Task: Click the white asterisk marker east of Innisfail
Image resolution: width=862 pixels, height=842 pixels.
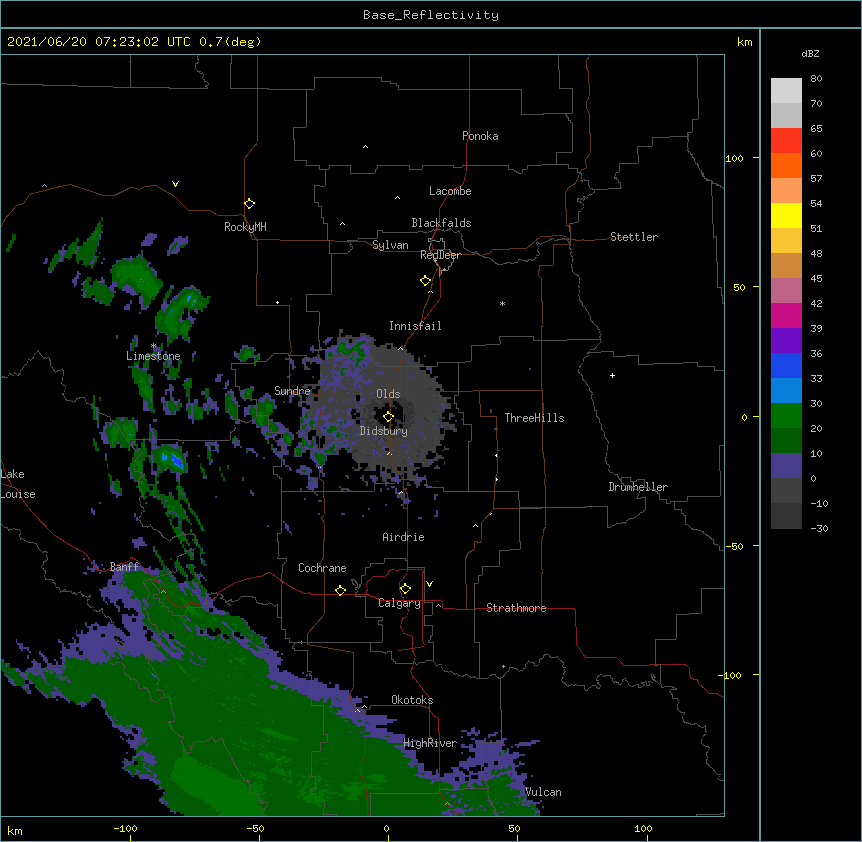Action: tap(502, 303)
